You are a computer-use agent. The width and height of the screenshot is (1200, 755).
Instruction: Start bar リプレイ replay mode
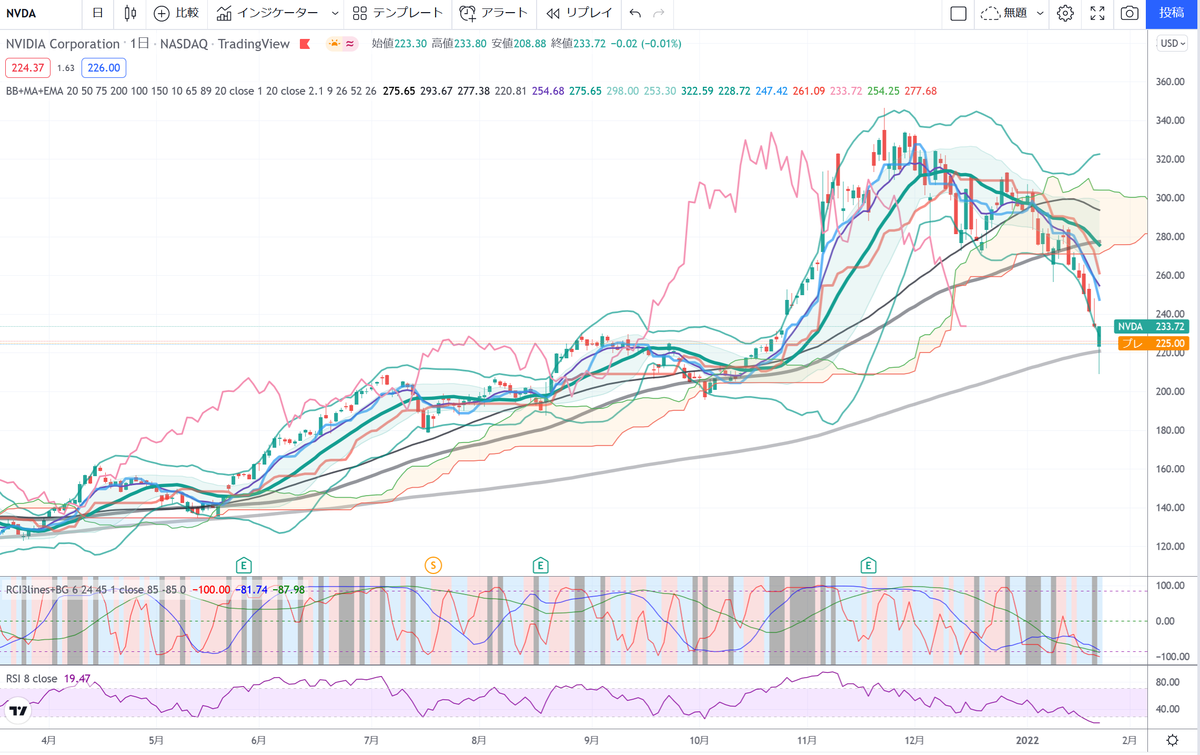tap(579, 13)
